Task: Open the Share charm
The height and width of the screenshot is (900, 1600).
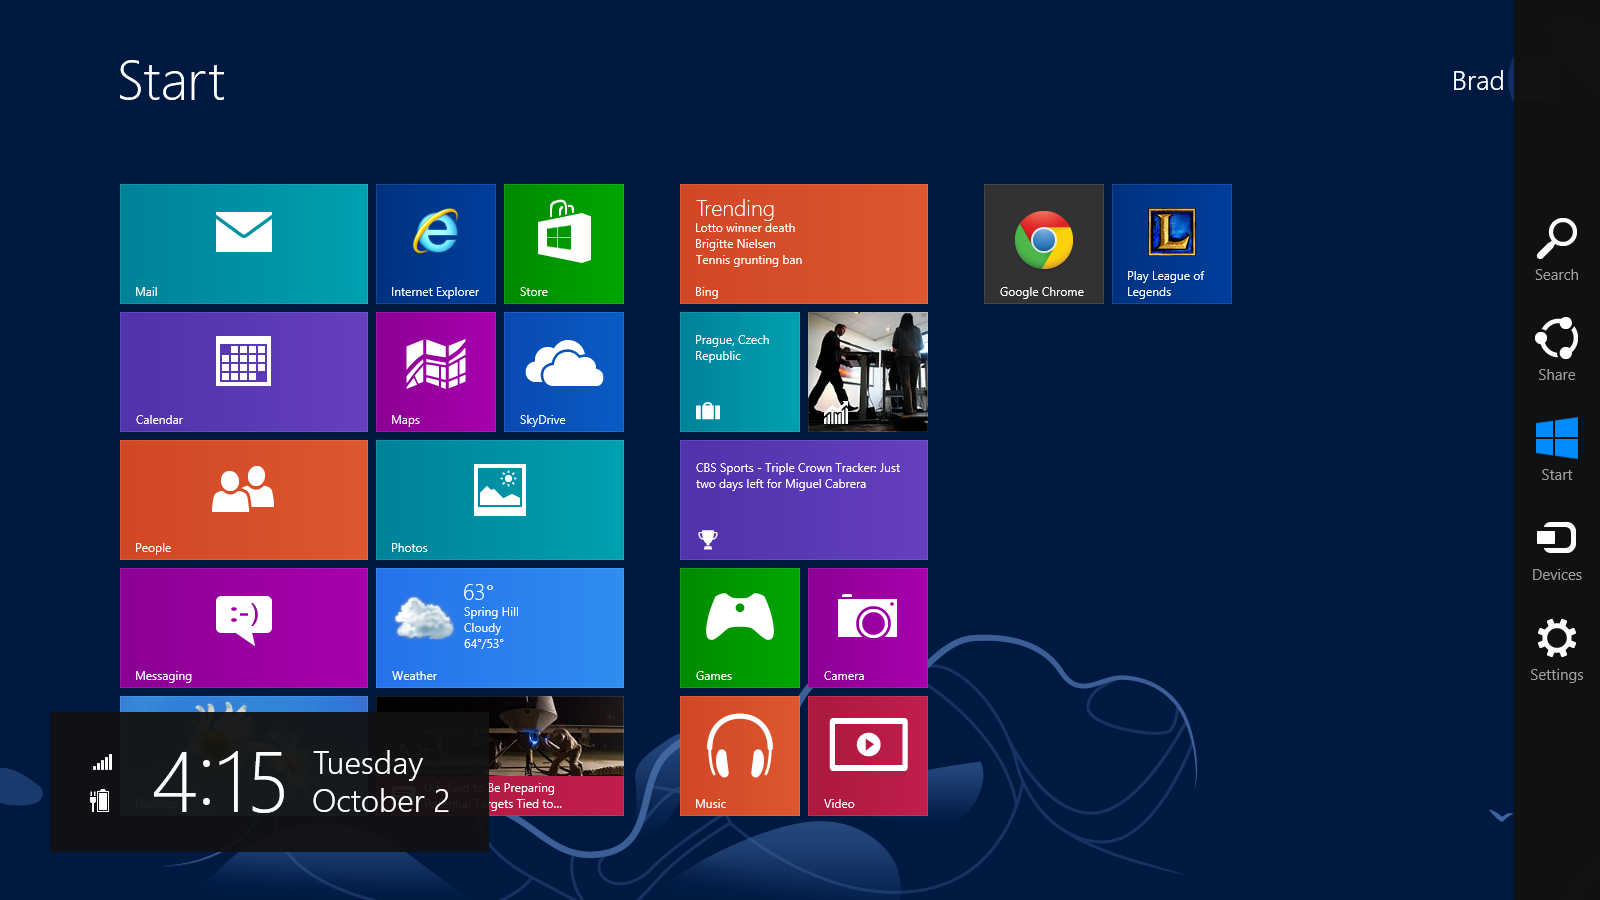Action: [x=1557, y=350]
